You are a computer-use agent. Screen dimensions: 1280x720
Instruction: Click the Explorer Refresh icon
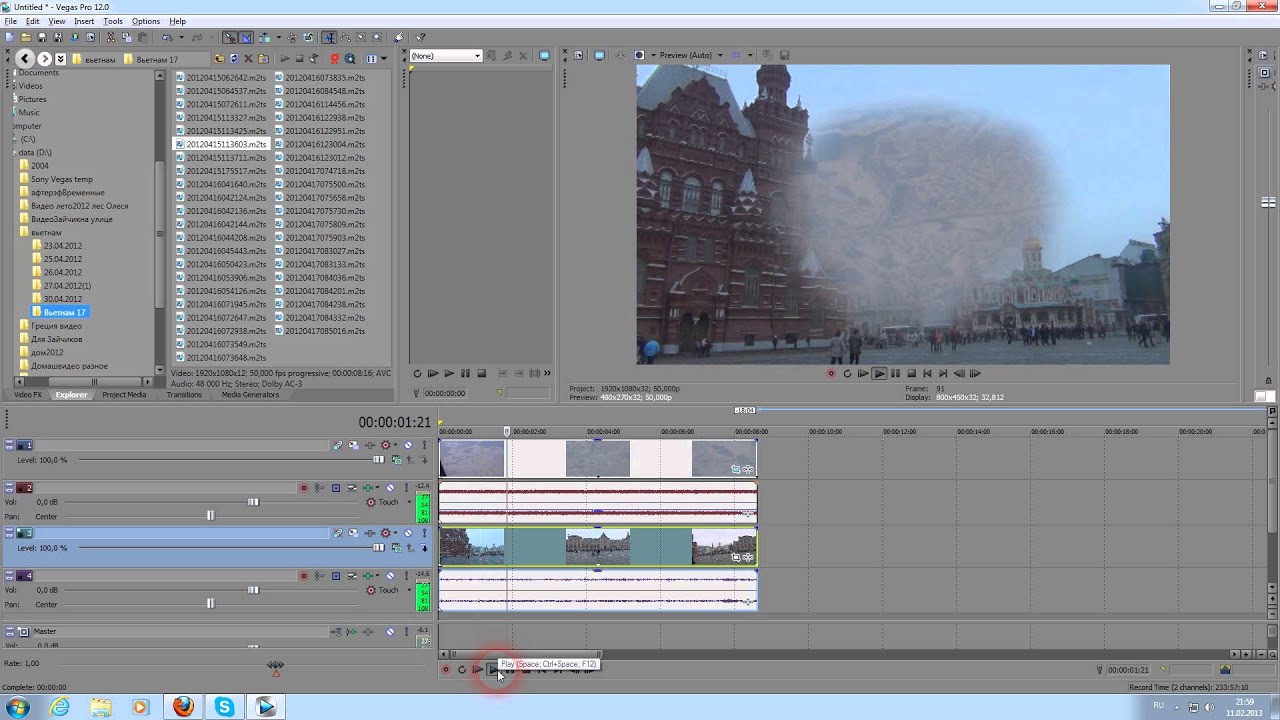click(234, 59)
